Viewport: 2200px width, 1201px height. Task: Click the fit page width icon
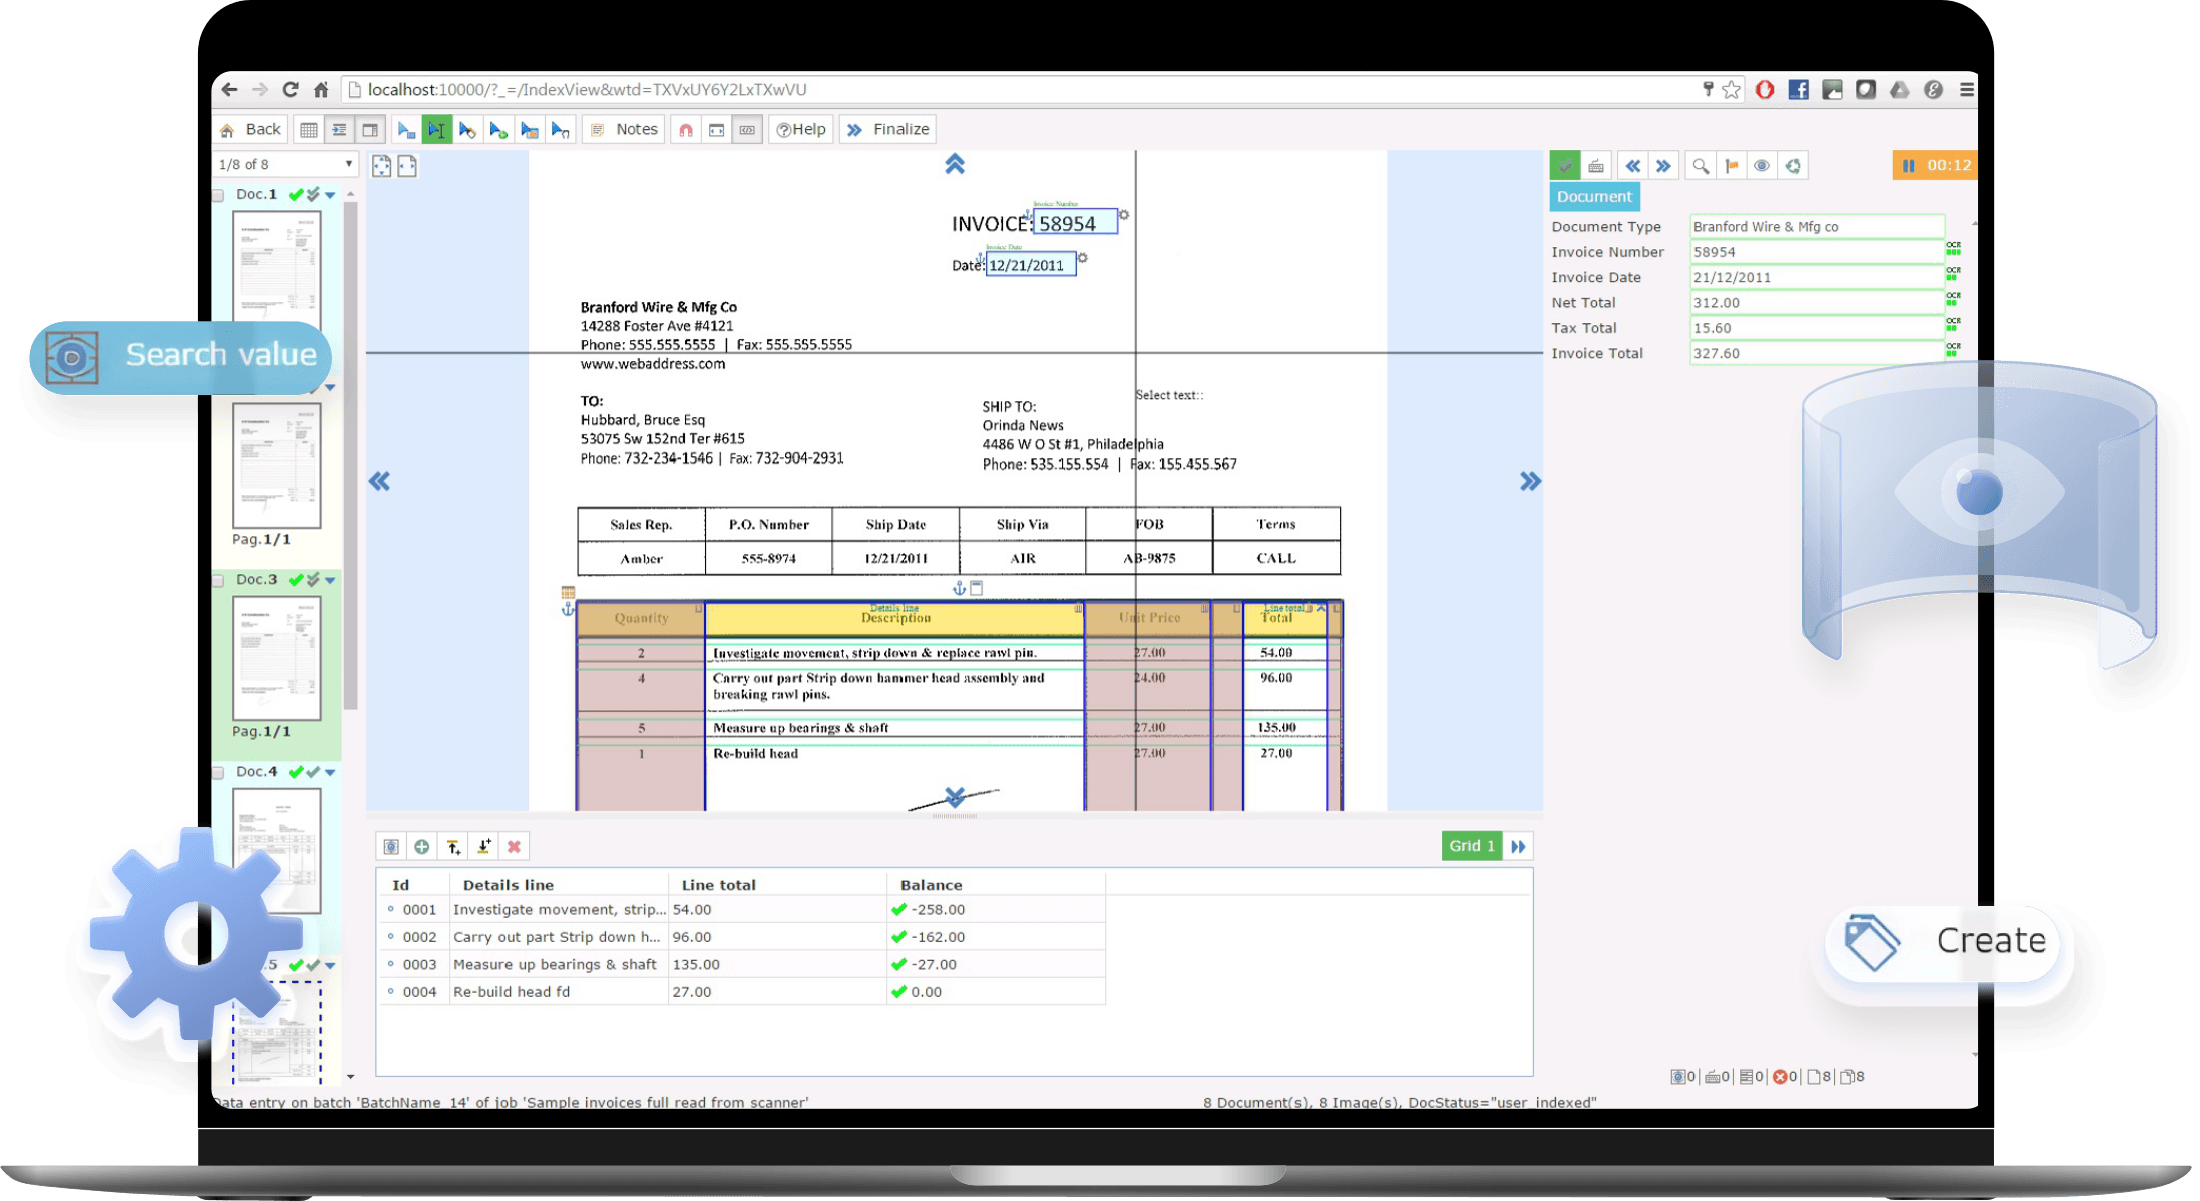click(407, 166)
